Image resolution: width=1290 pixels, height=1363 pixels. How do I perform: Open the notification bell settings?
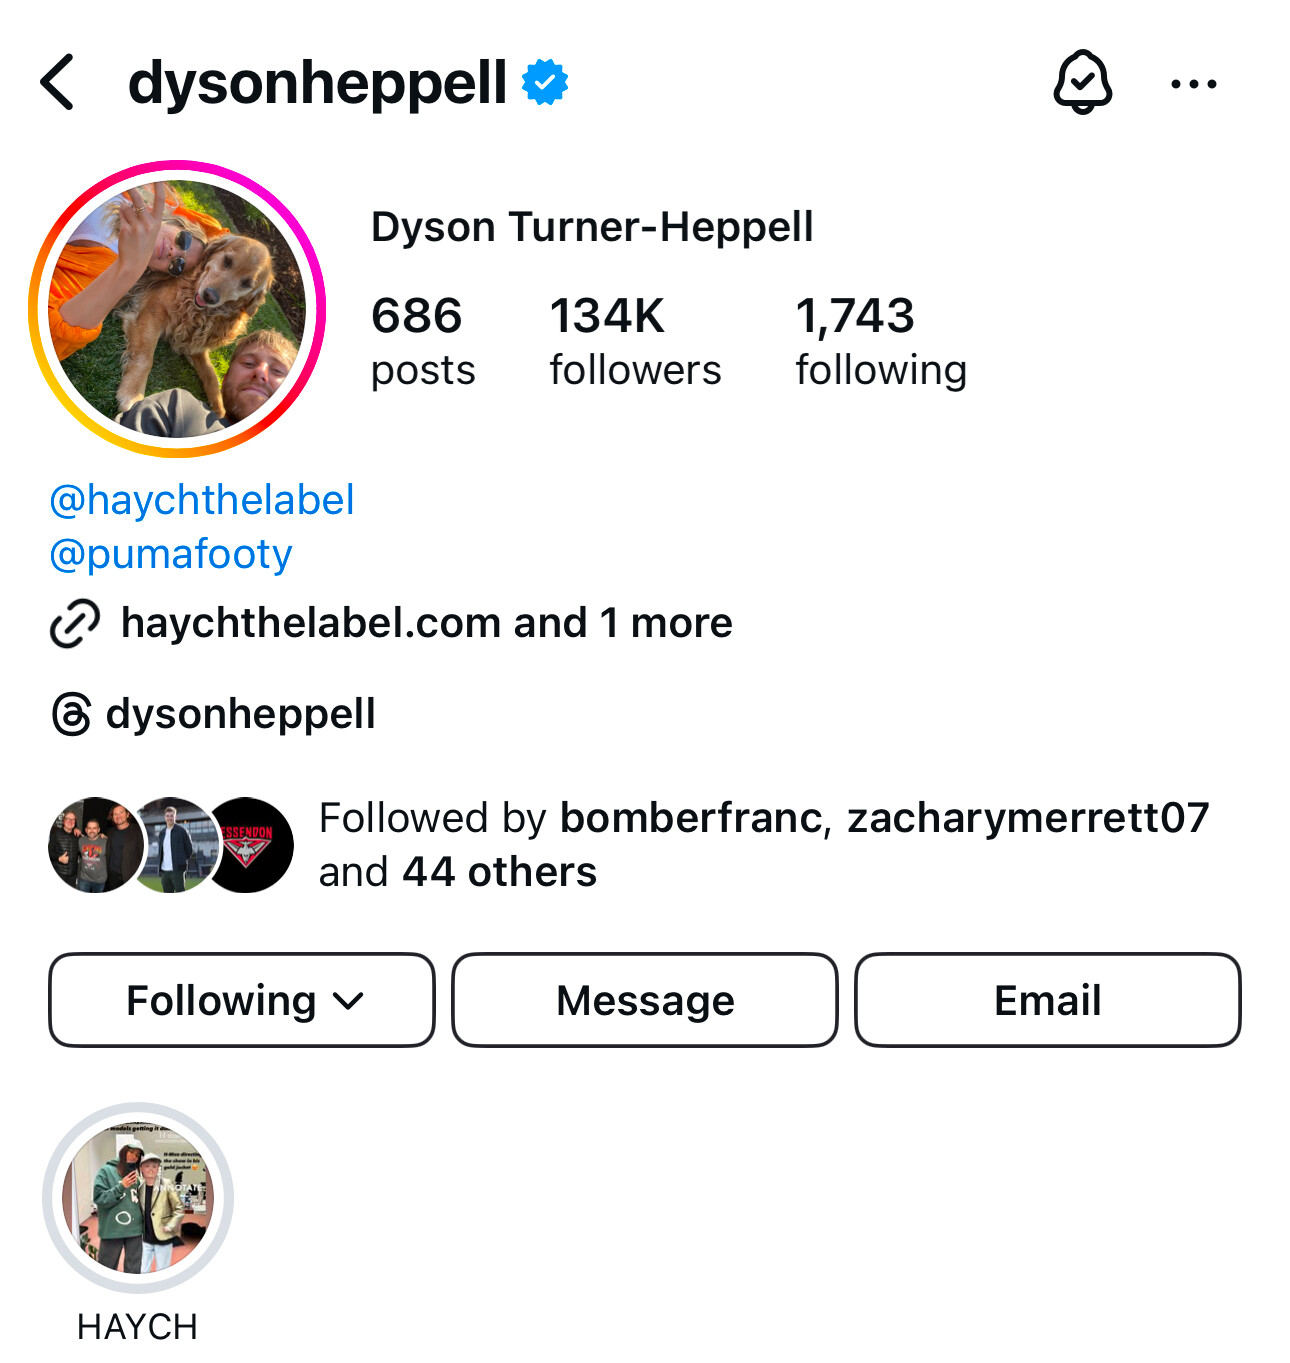coord(1082,82)
